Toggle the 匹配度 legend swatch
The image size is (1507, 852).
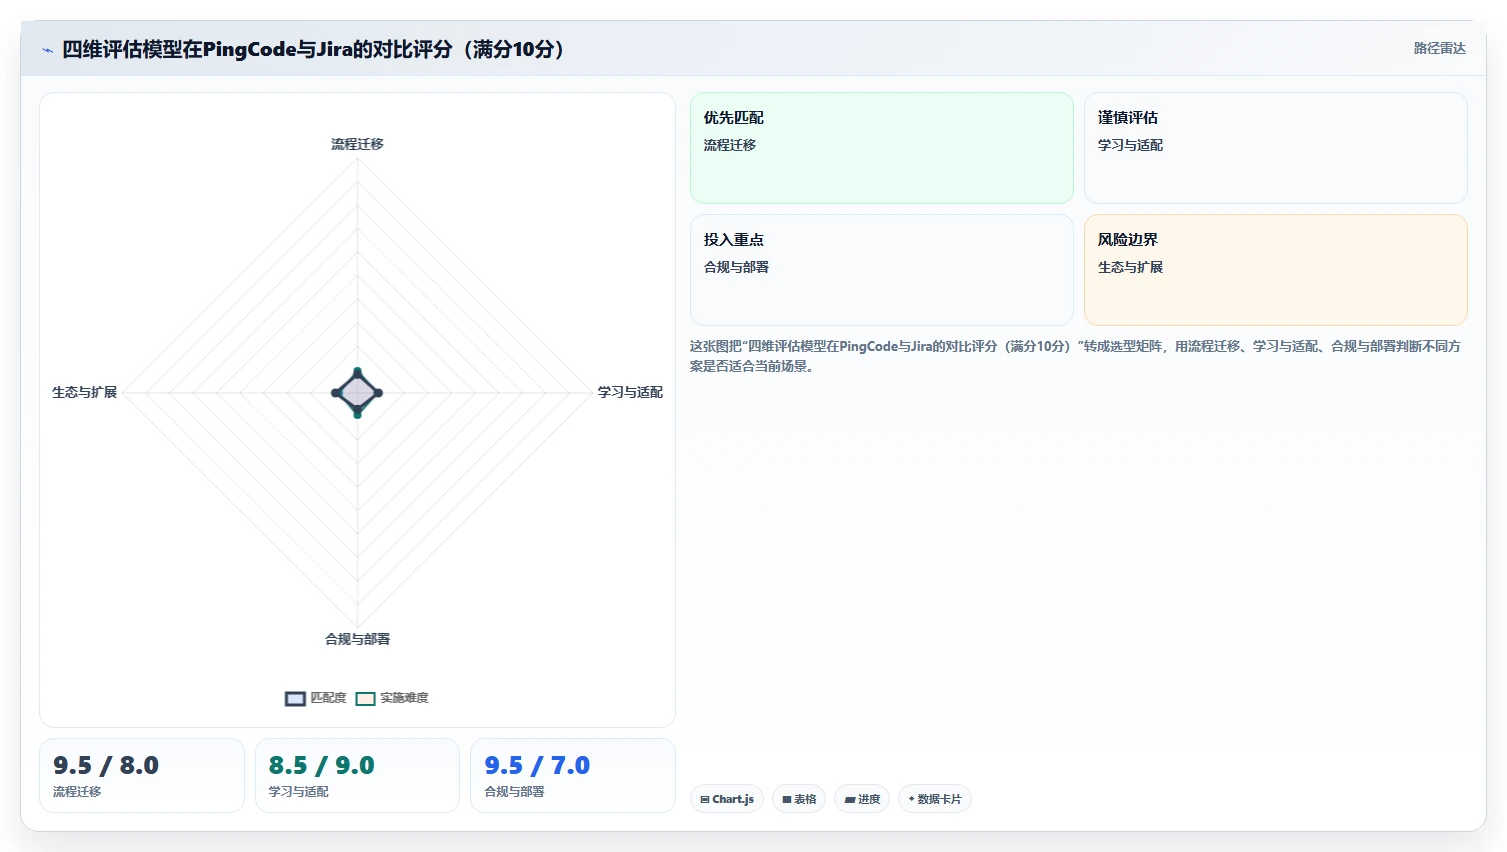point(295,698)
